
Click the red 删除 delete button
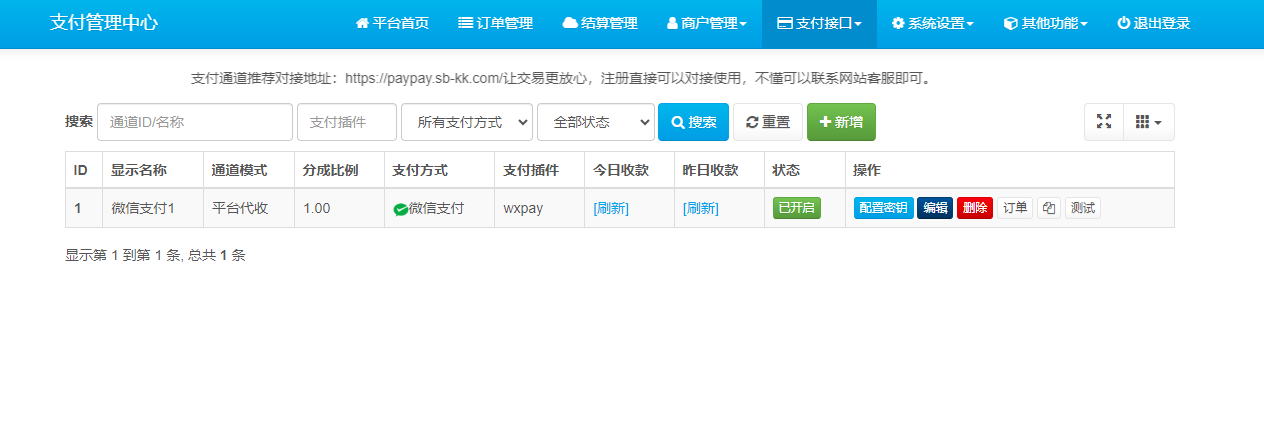[974, 208]
